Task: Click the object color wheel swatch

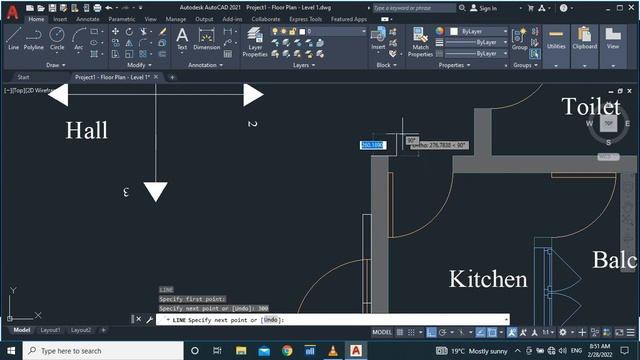Action: pyautogui.click(x=439, y=31)
